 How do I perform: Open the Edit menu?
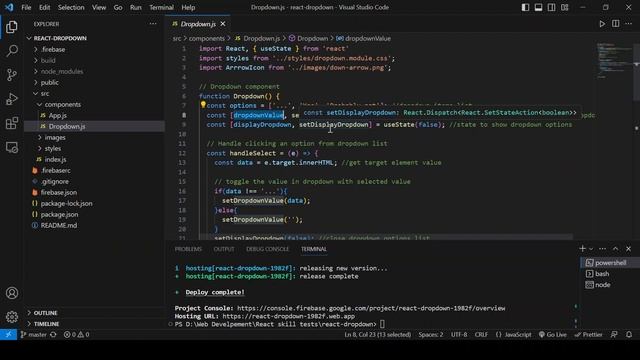(44, 7)
